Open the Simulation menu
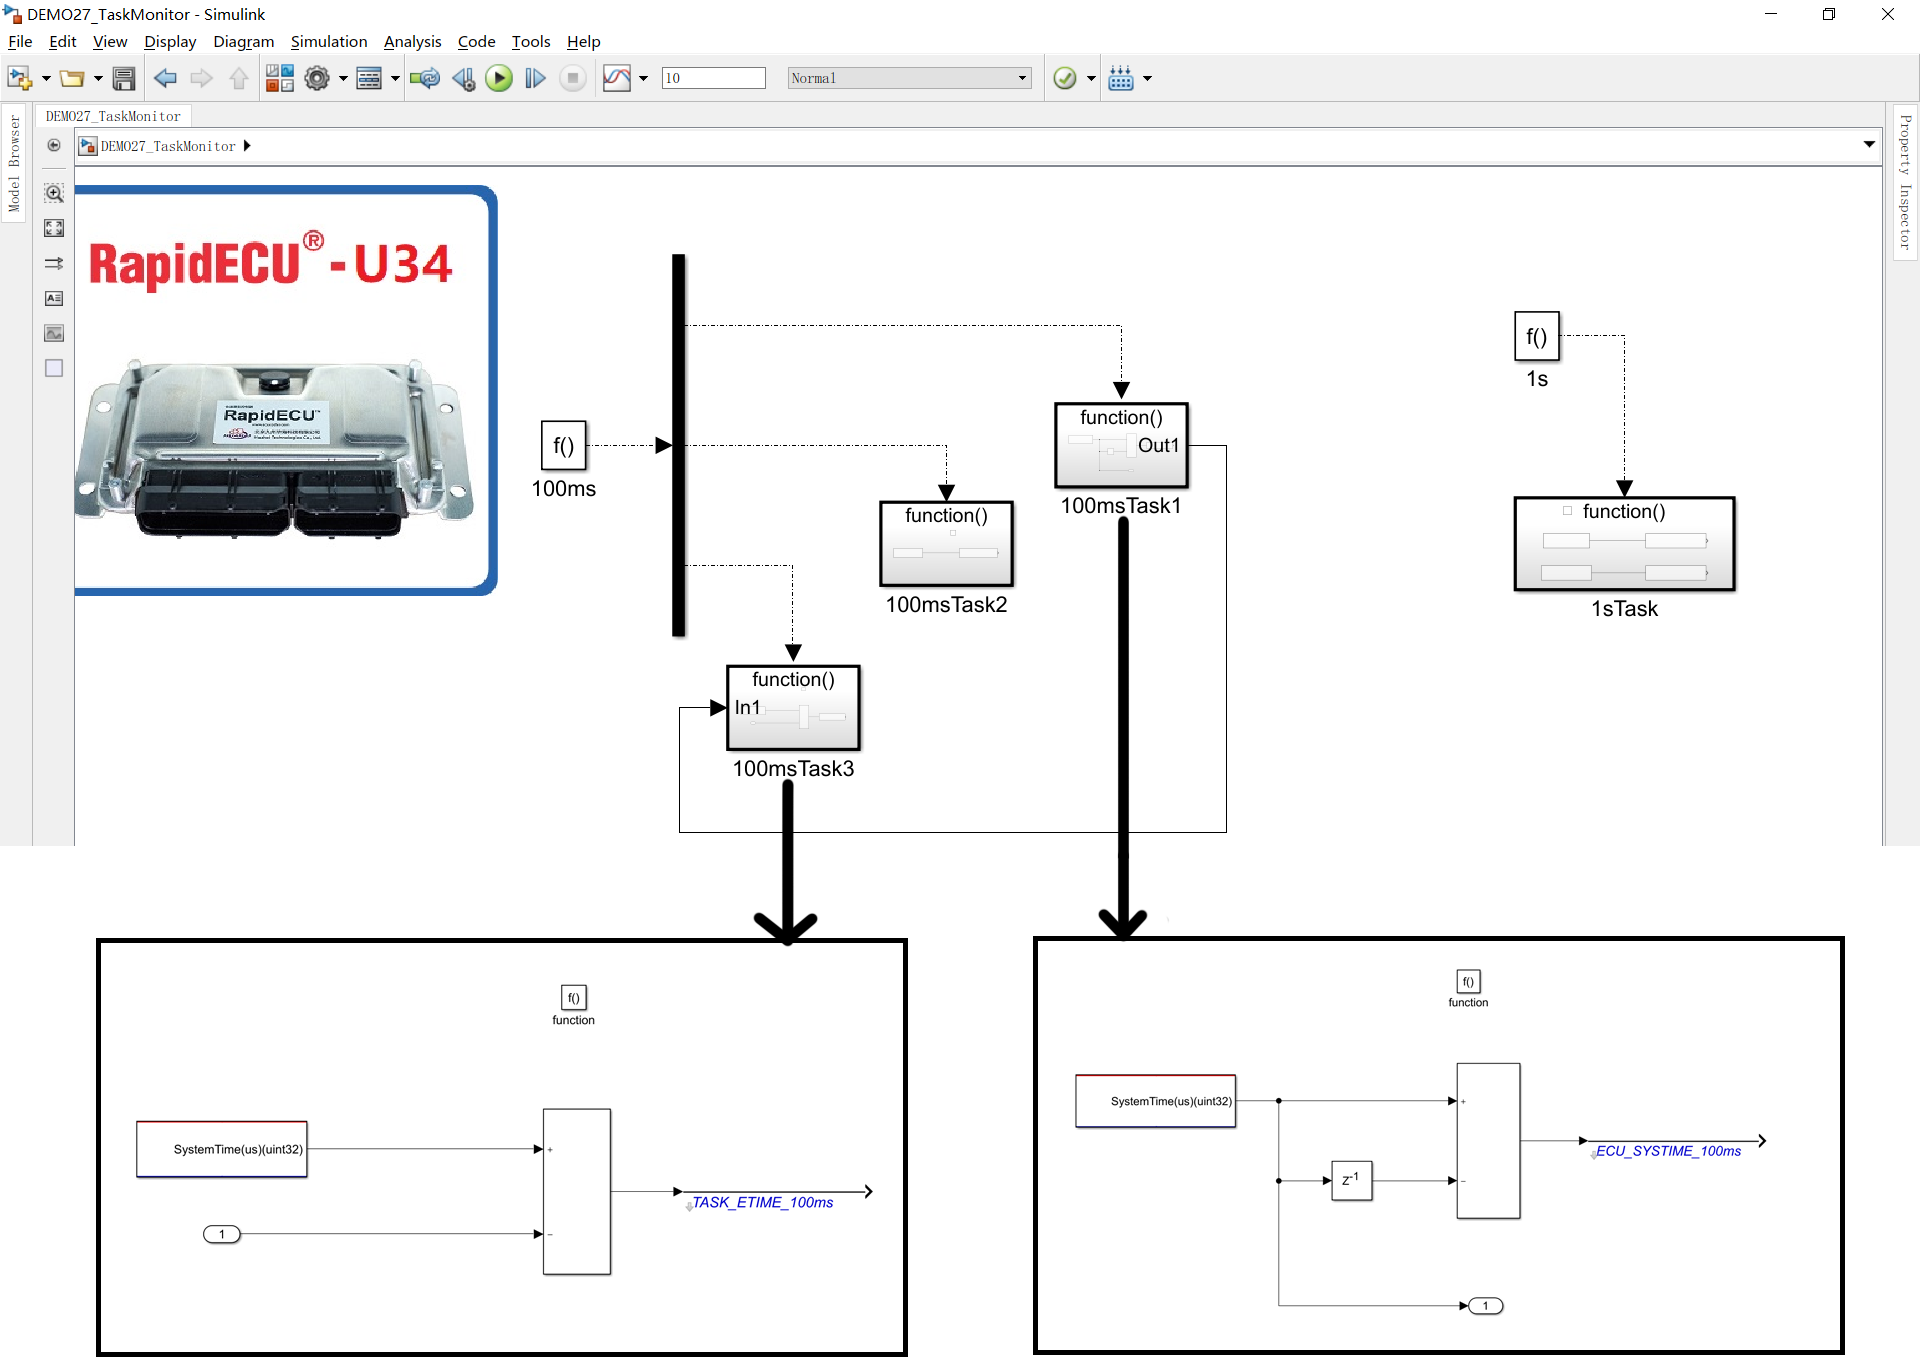The width and height of the screenshot is (1920, 1371). click(329, 41)
